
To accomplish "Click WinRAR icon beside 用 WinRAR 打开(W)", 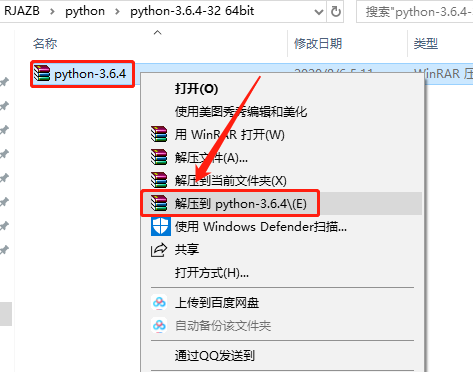I will (159, 134).
